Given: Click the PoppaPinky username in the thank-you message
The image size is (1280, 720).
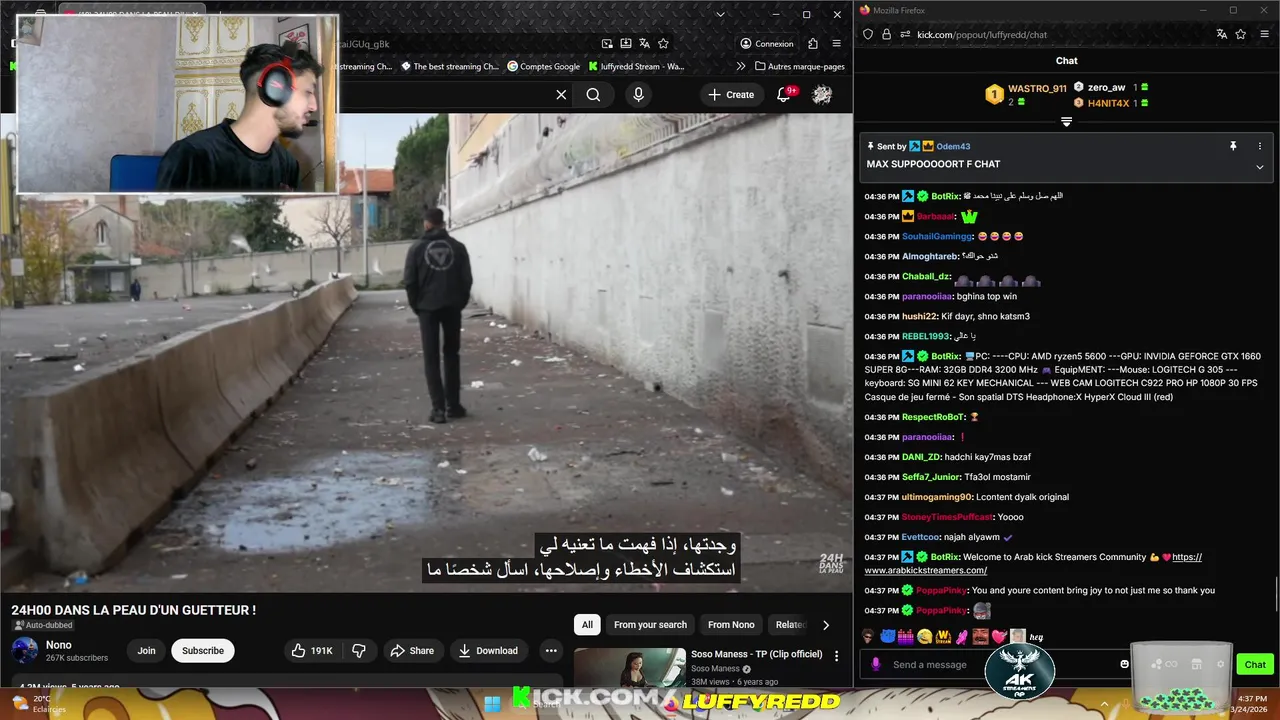Looking at the screenshot, I should pos(942,591).
